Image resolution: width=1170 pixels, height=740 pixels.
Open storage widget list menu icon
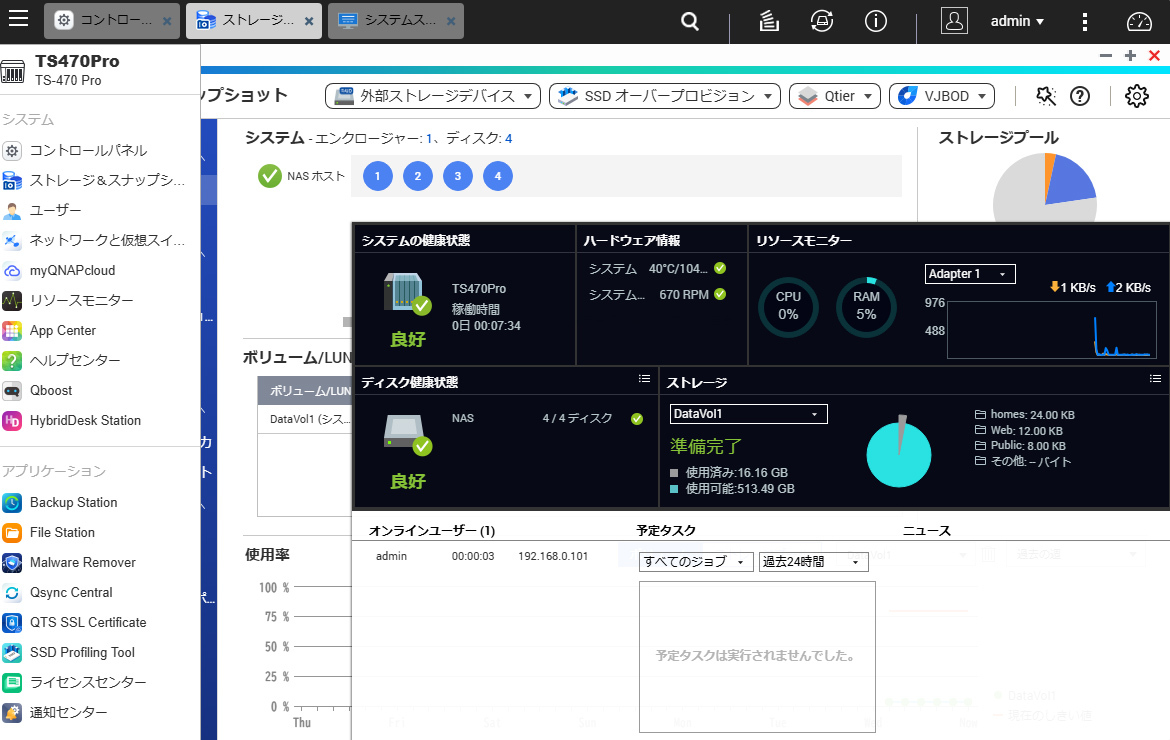point(1155,379)
